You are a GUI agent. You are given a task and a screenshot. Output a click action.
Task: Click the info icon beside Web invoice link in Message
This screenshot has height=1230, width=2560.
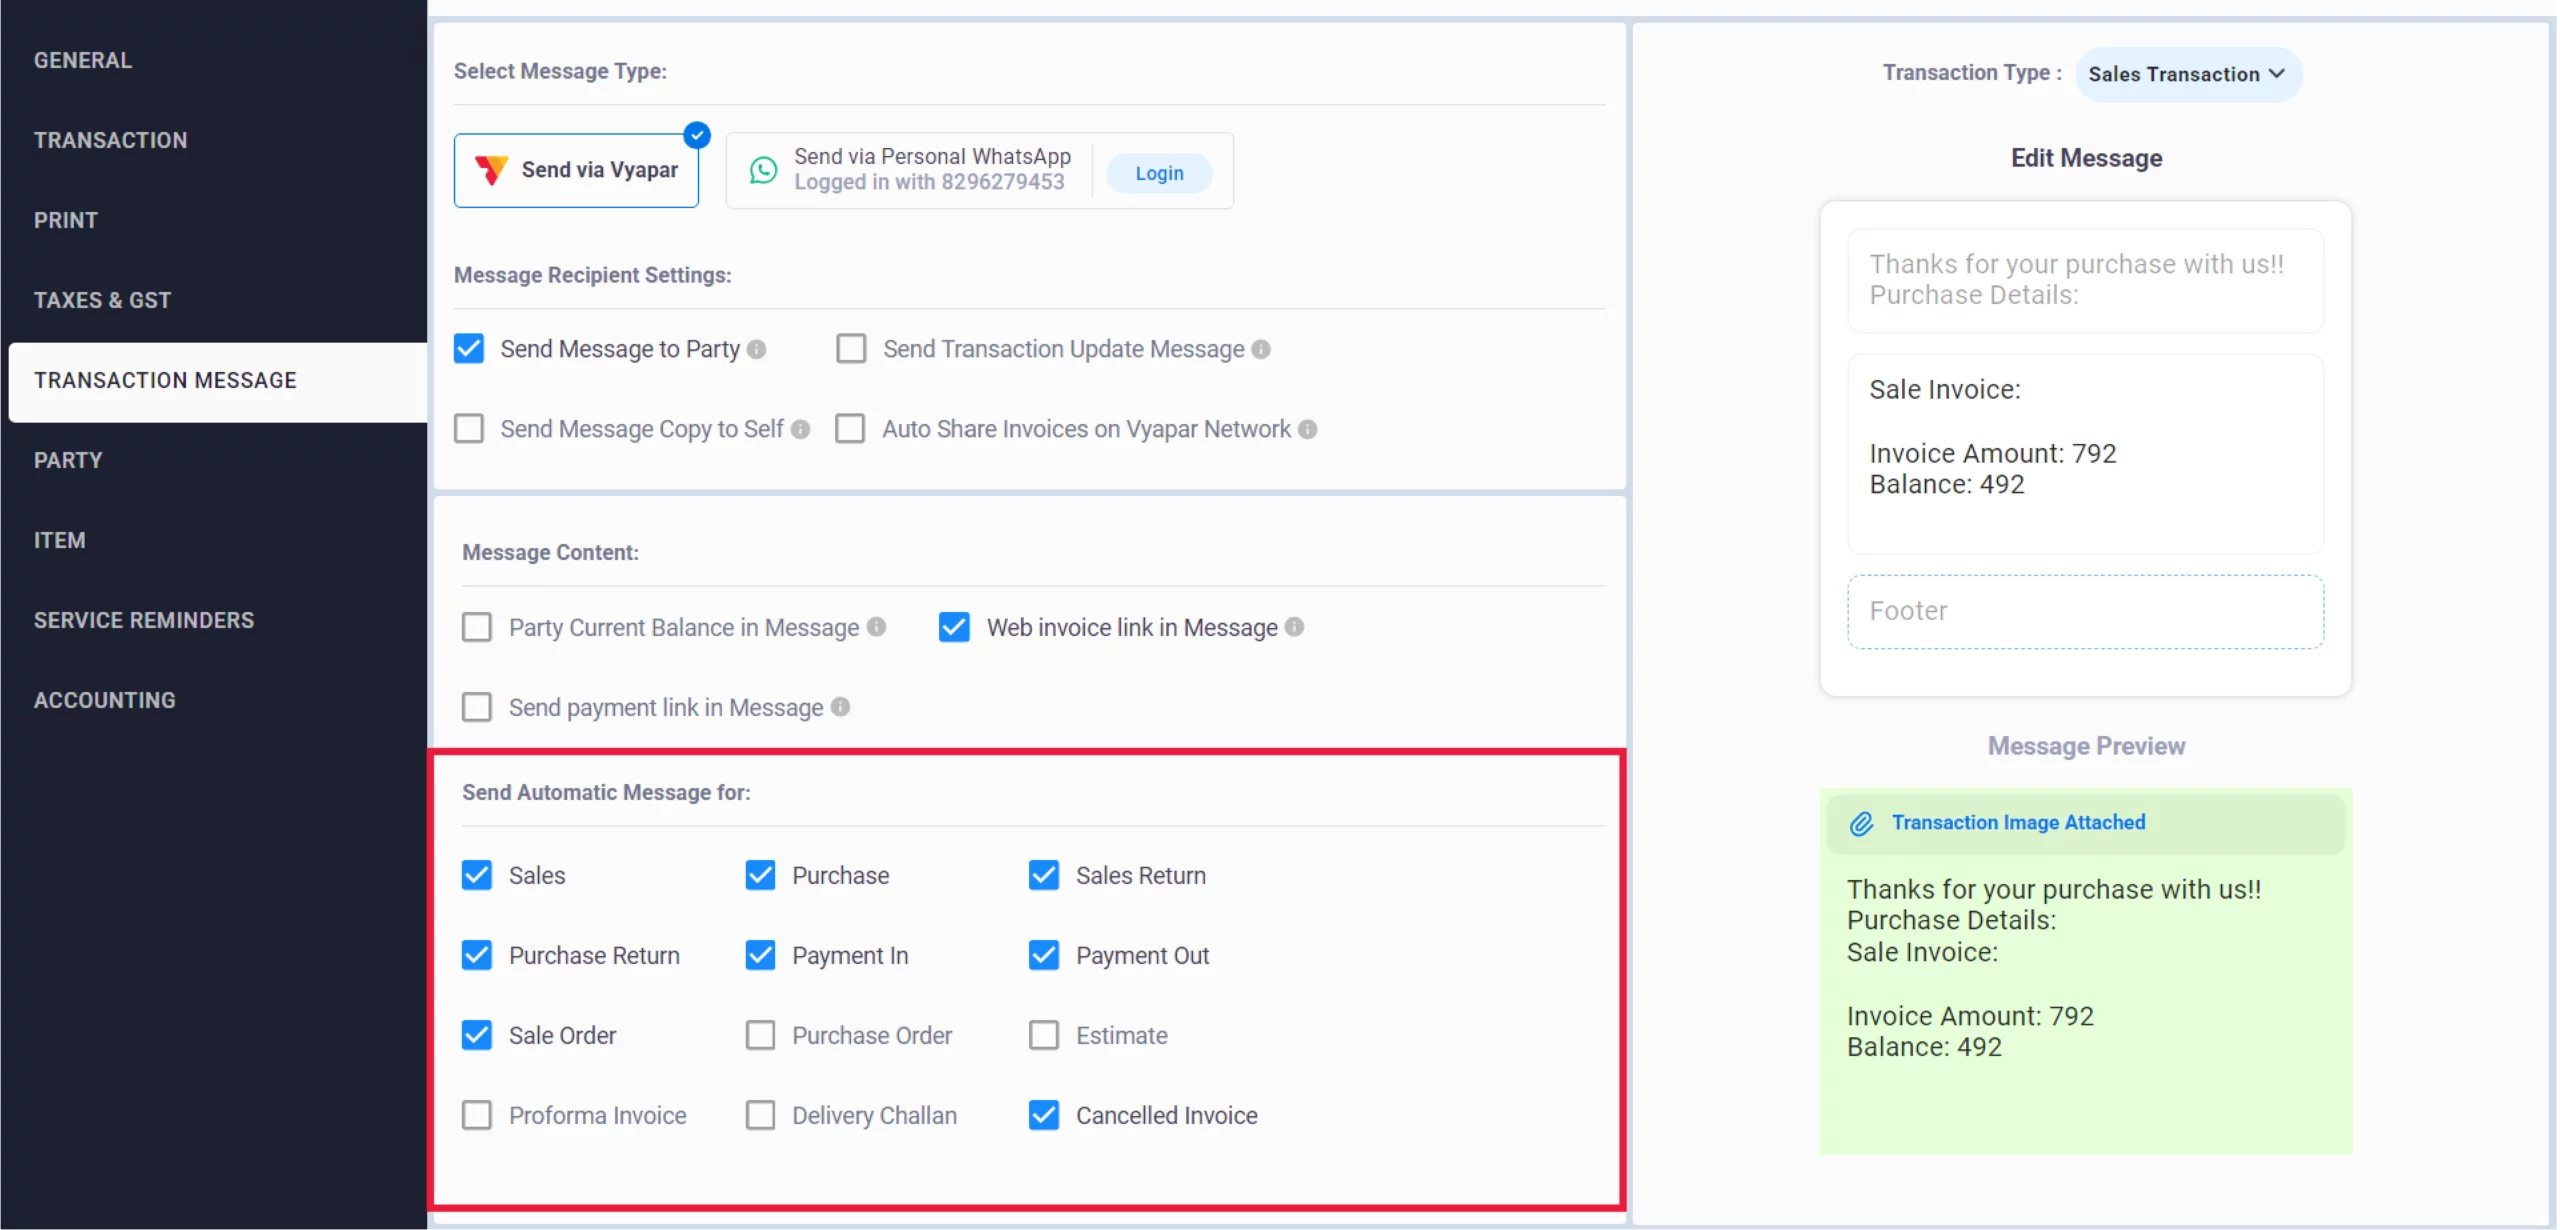tap(1295, 627)
